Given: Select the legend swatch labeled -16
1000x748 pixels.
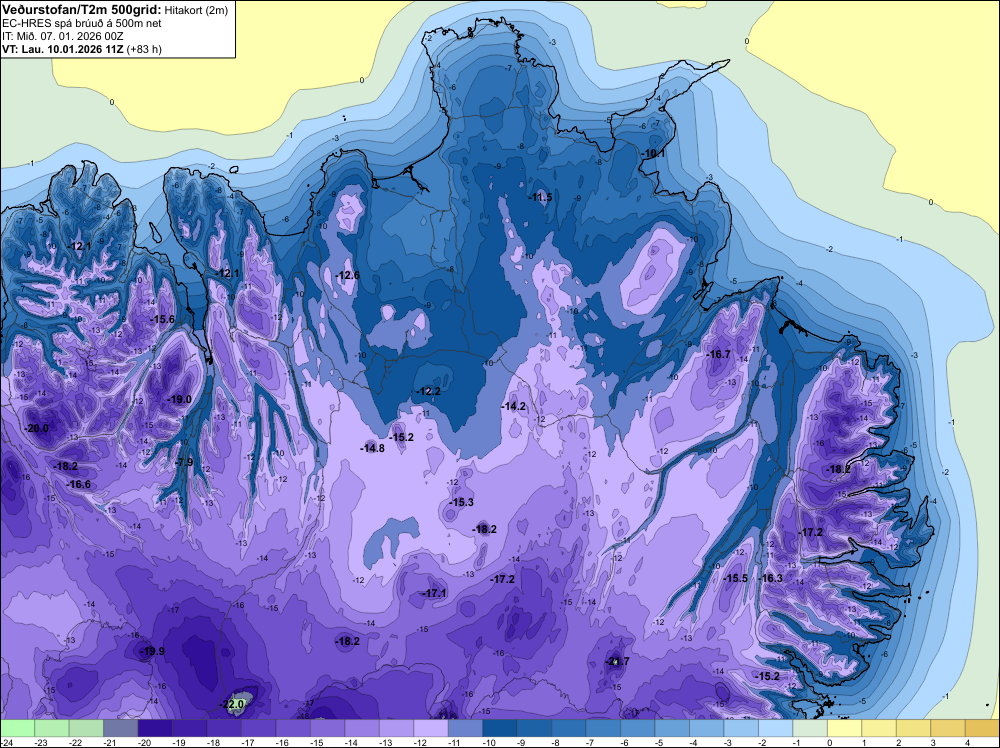Looking at the screenshot, I should 293,728.
